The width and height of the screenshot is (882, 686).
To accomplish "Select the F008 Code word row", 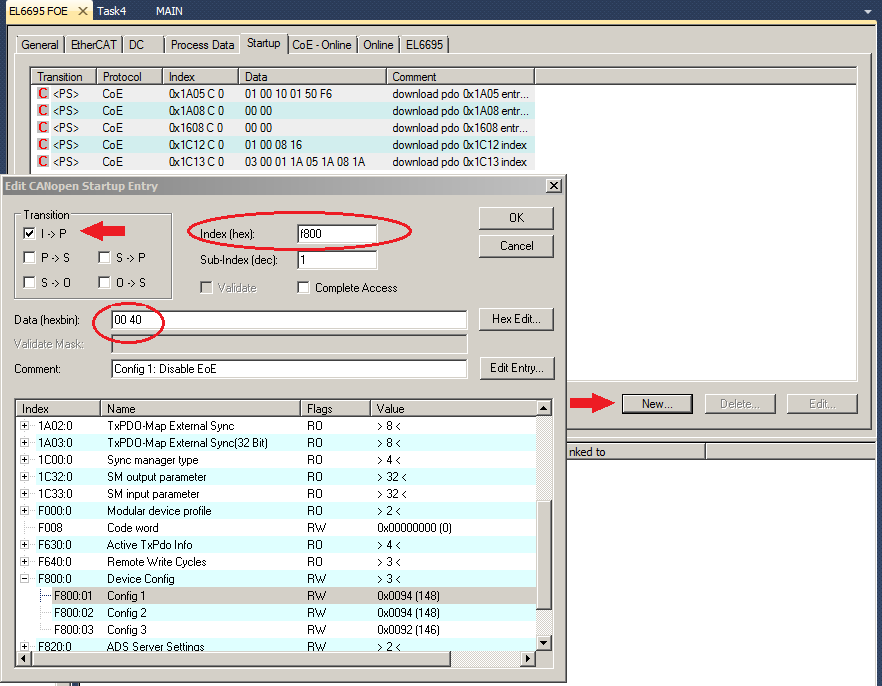I will (x=276, y=527).
